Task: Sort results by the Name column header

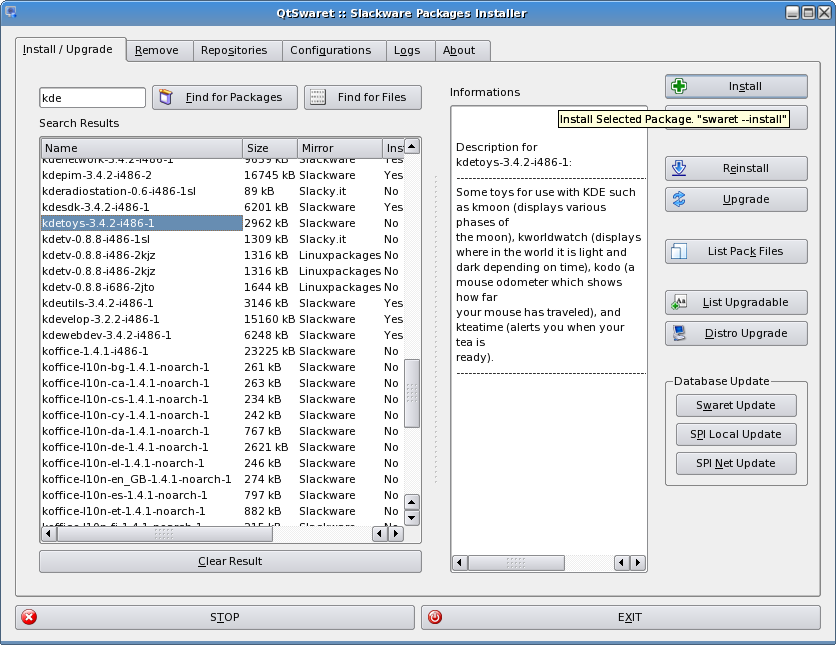Action: pos(141,148)
